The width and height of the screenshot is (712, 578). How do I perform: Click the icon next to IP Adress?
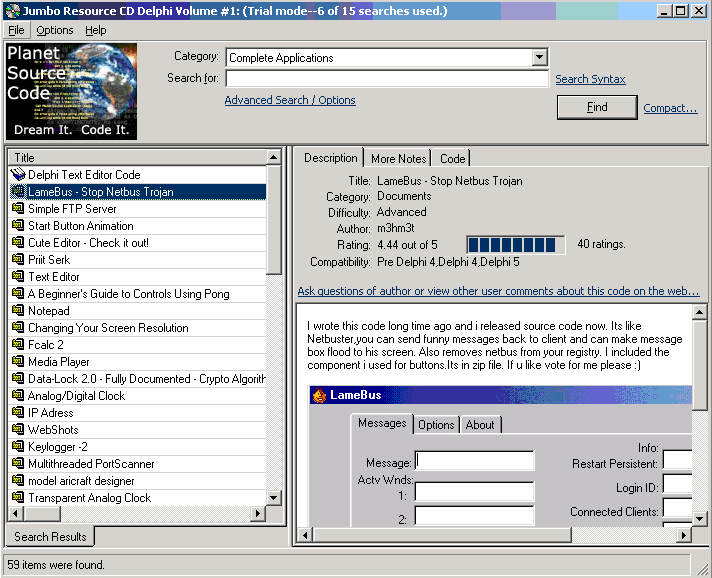pyautogui.click(x=18, y=412)
